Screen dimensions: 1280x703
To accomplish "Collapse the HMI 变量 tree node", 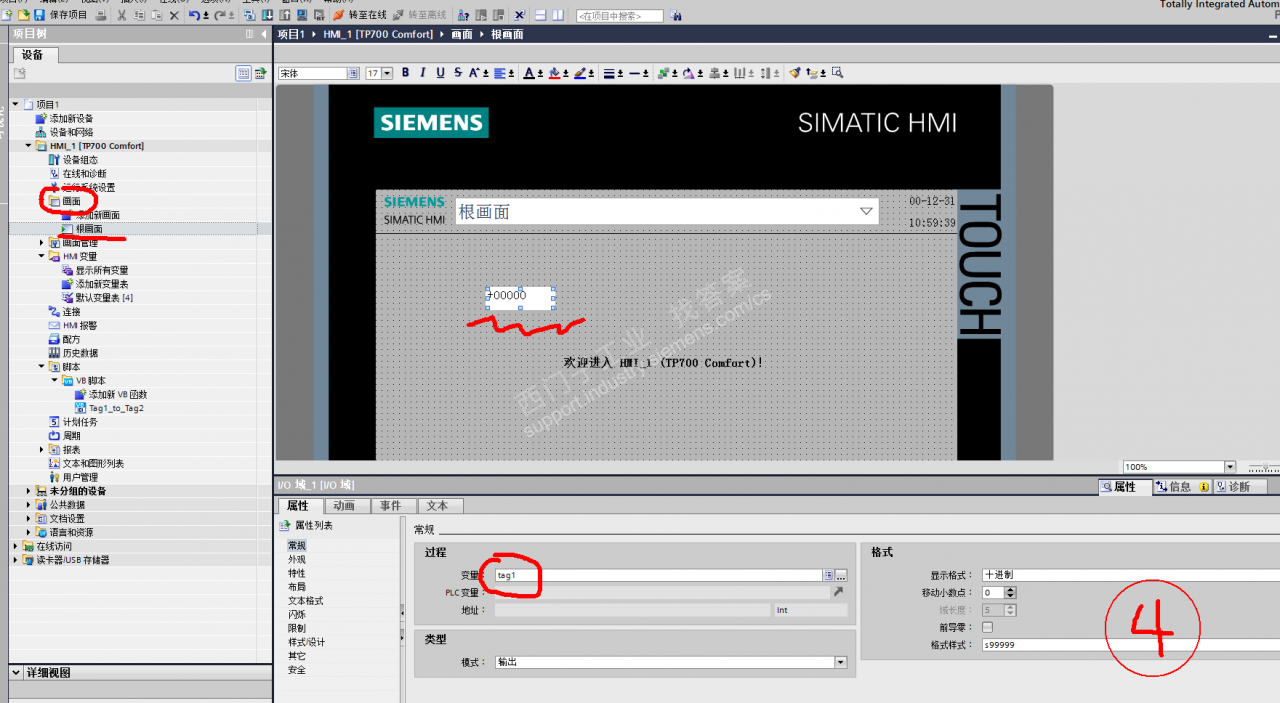I will click(x=42, y=257).
